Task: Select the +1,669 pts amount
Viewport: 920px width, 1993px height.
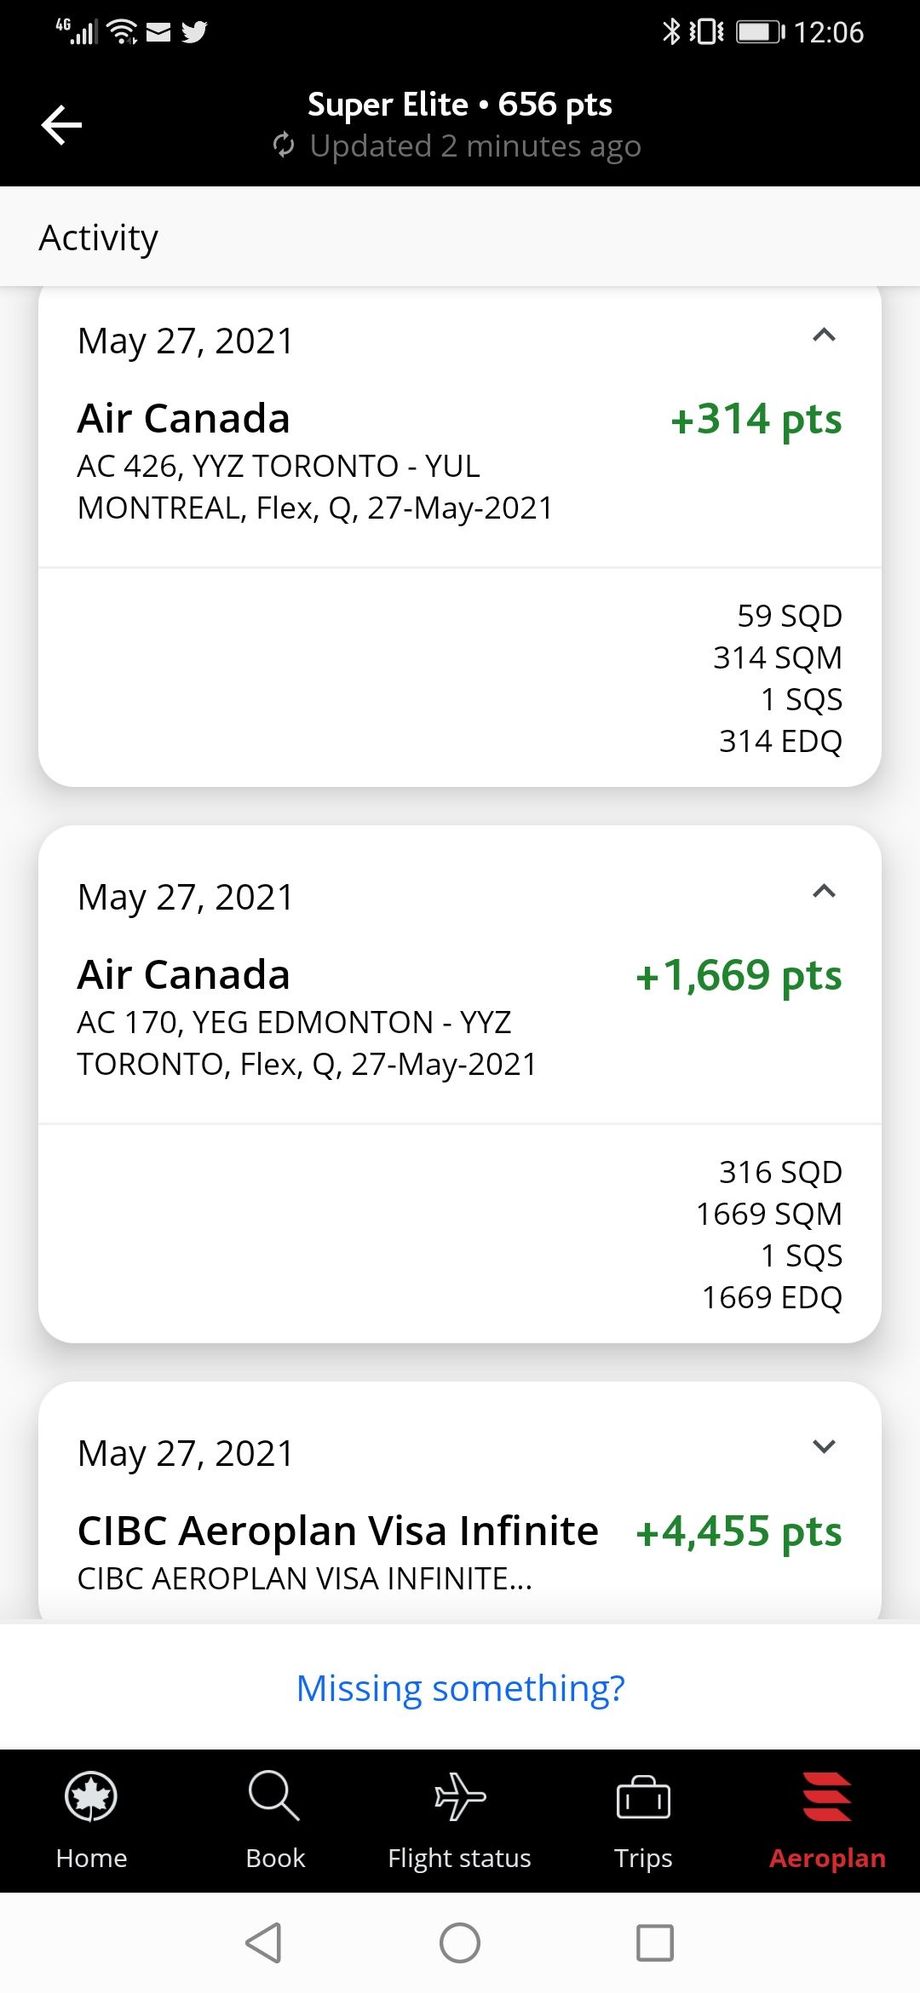Action: (739, 975)
